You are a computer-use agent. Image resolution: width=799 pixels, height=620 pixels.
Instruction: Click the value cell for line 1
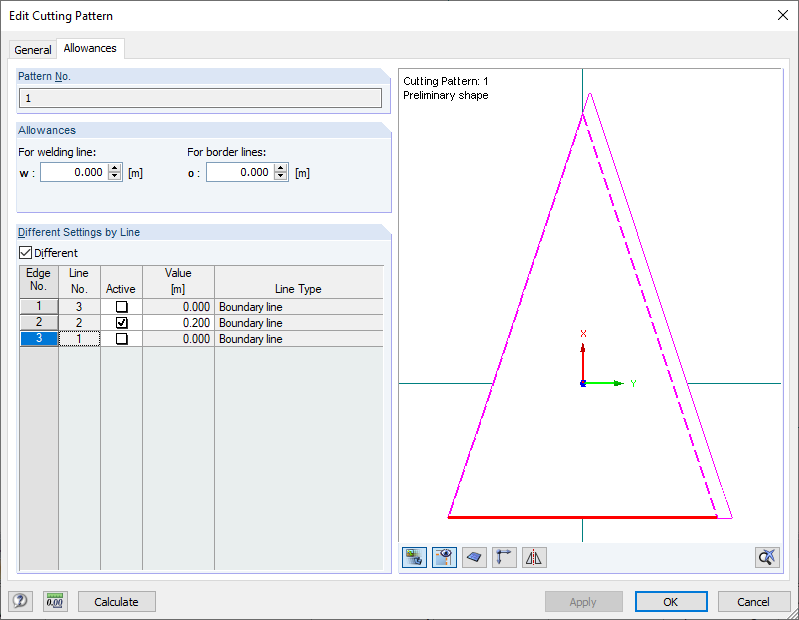coord(178,338)
